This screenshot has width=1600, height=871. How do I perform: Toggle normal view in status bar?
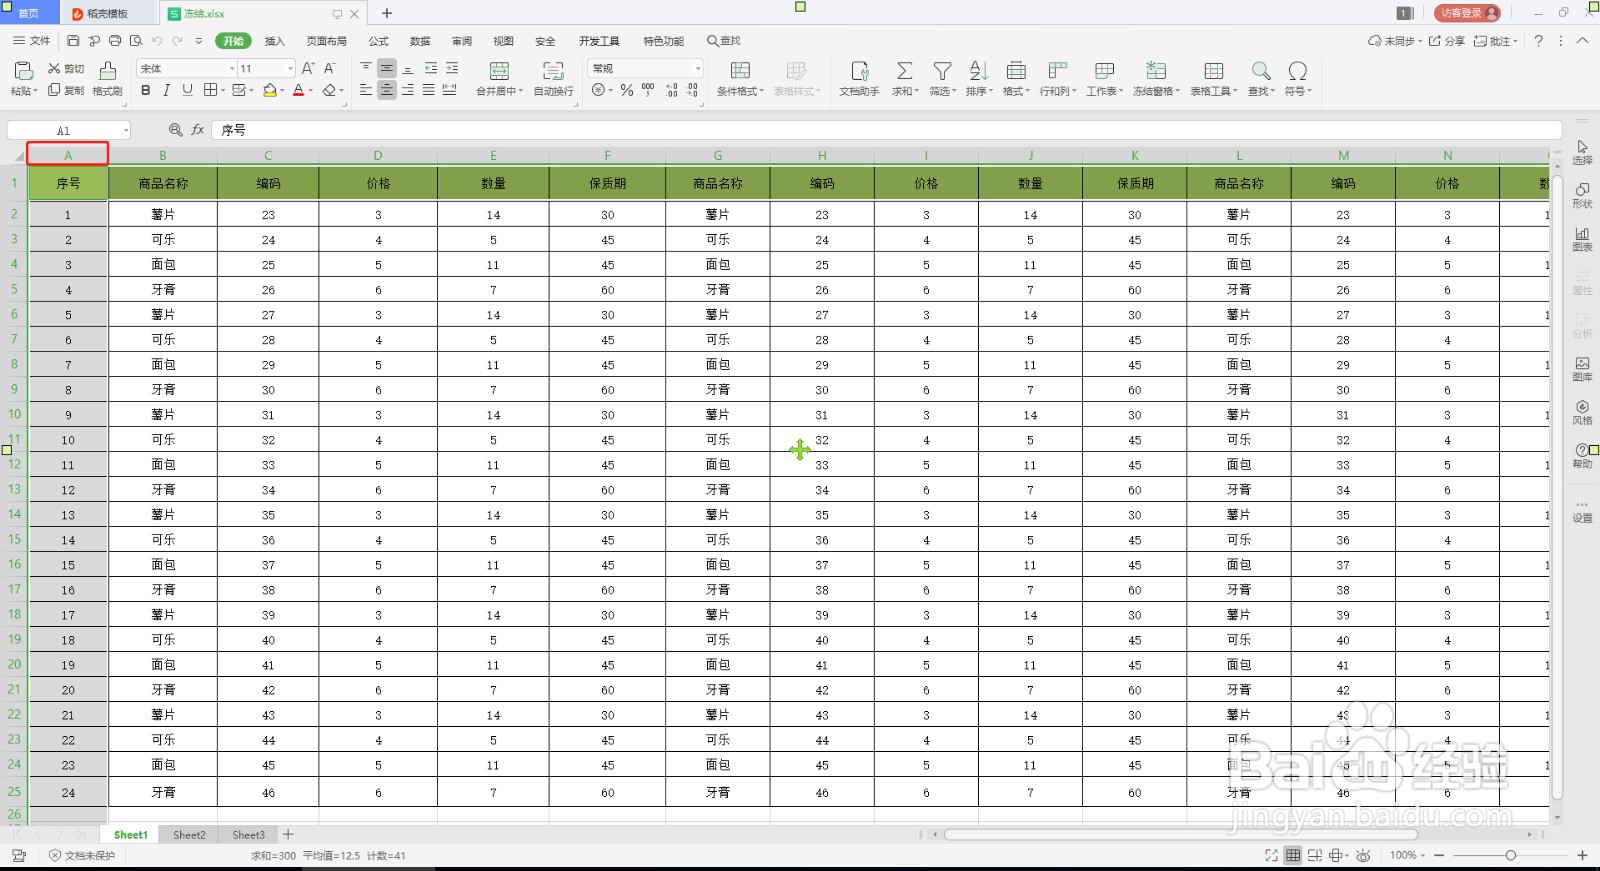click(x=1293, y=855)
